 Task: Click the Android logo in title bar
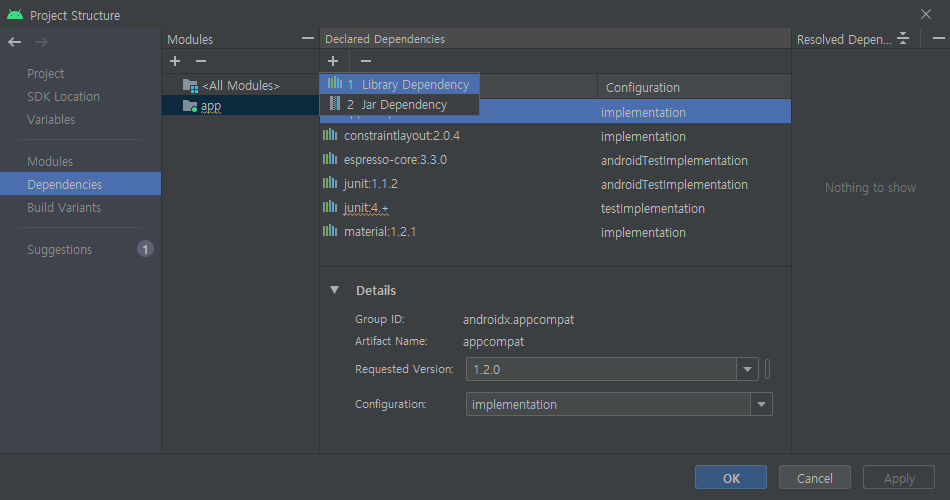point(15,15)
